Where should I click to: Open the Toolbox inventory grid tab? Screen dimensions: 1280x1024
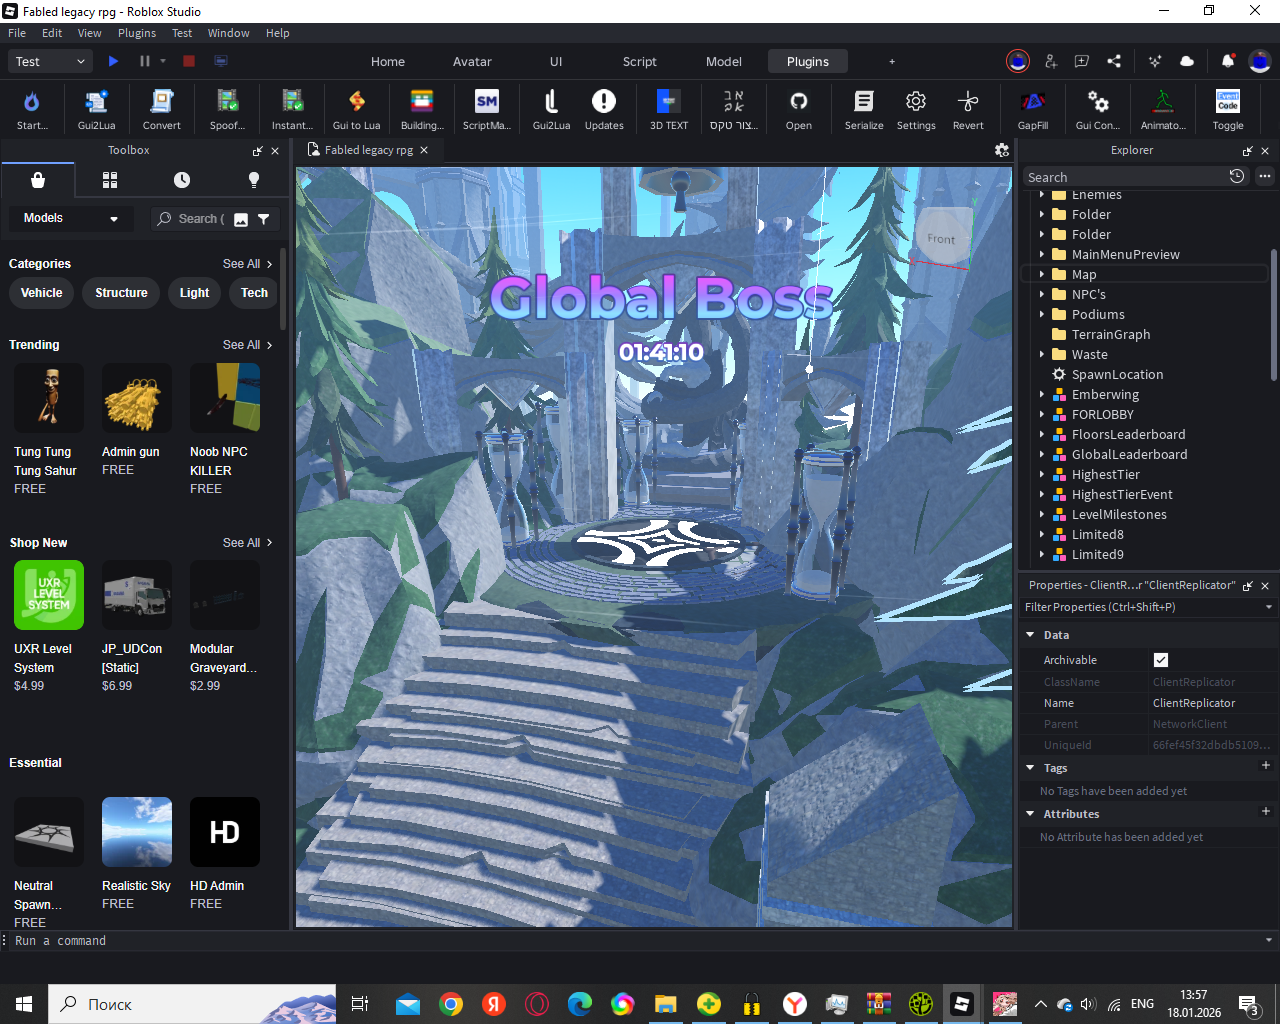pos(110,180)
